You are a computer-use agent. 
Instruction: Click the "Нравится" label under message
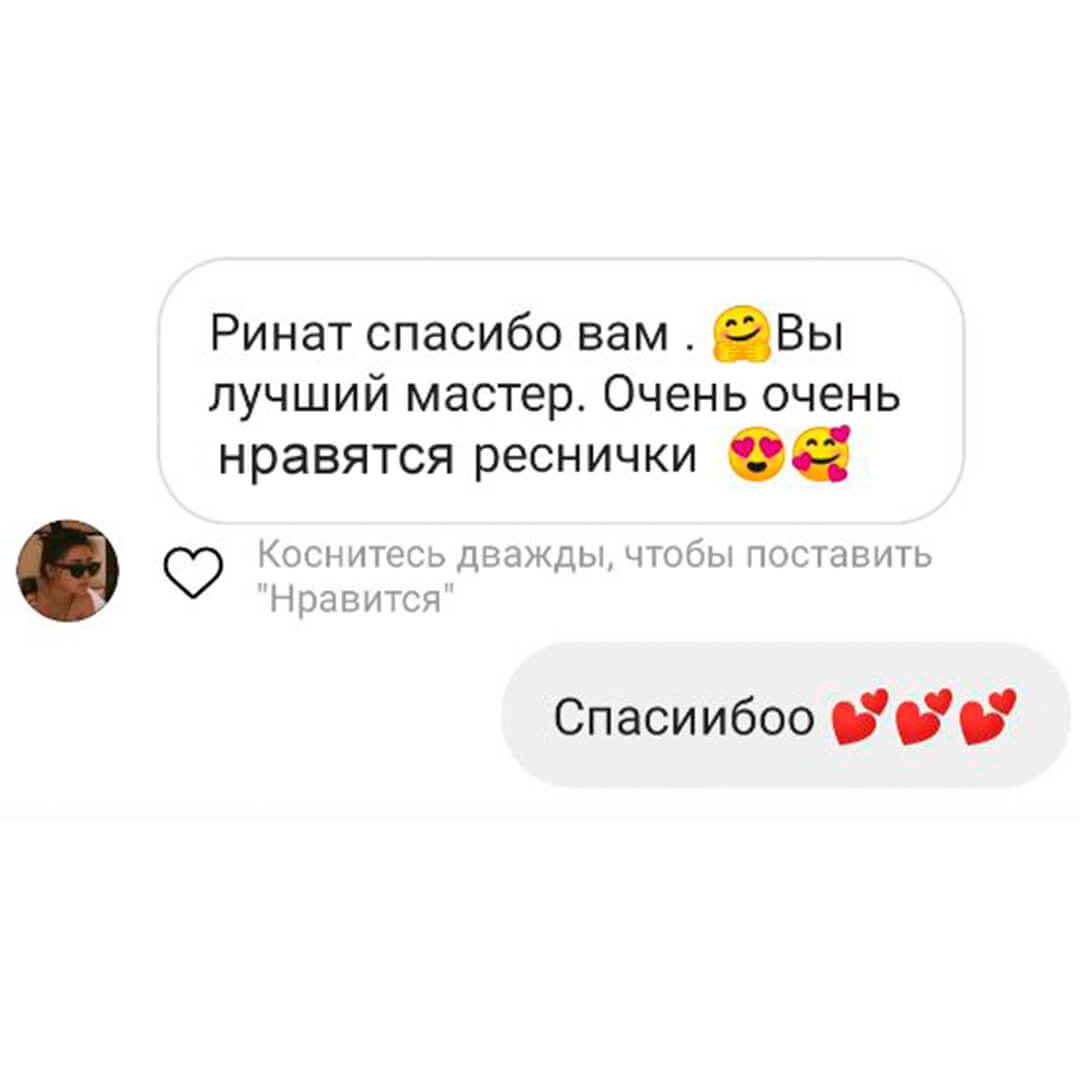355,599
